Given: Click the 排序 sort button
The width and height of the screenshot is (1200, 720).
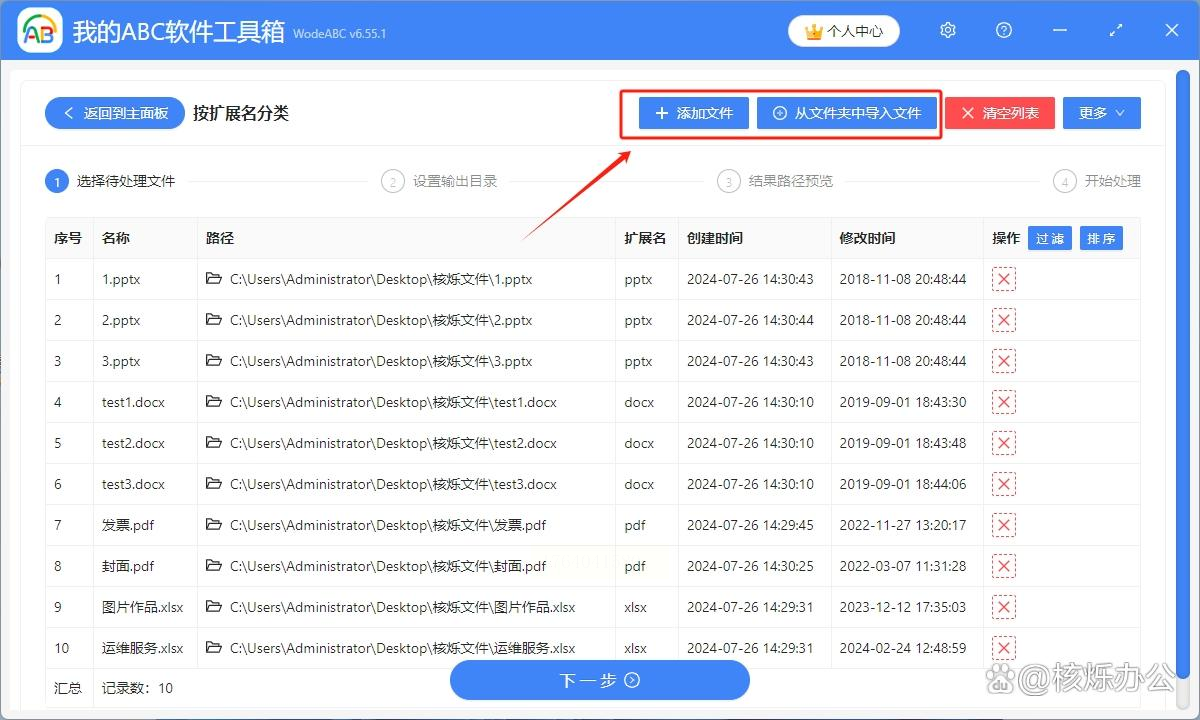Looking at the screenshot, I should [x=1101, y=238].
